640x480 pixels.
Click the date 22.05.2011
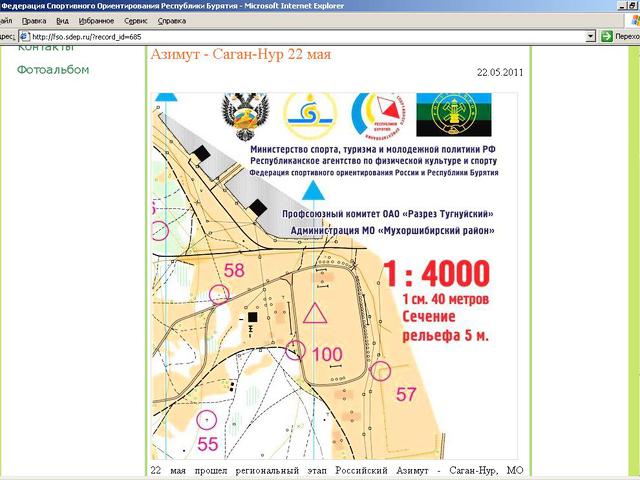[500, 72]
